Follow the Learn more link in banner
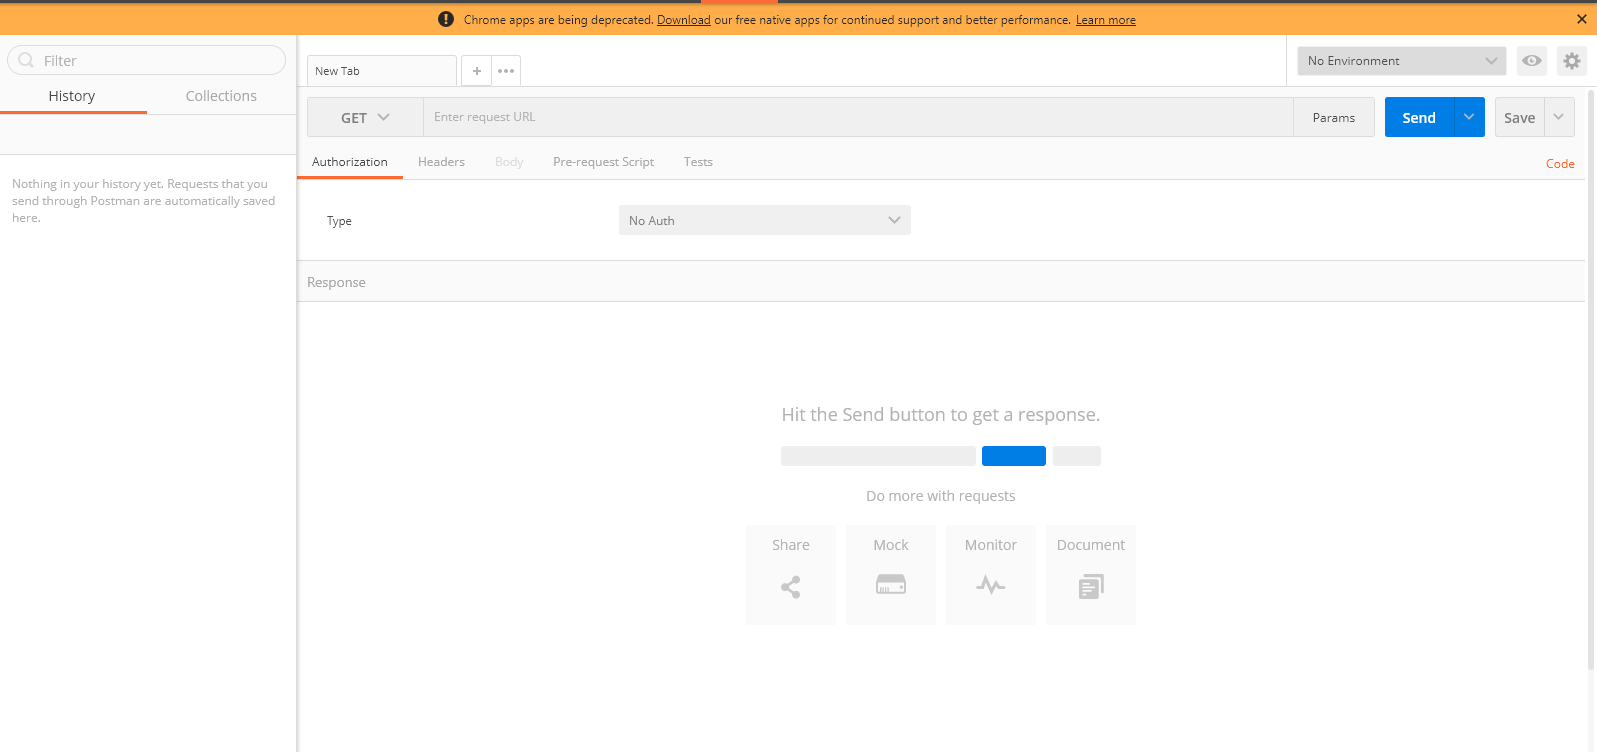This screenshot has height=752, width=1597. [1106, 19]
